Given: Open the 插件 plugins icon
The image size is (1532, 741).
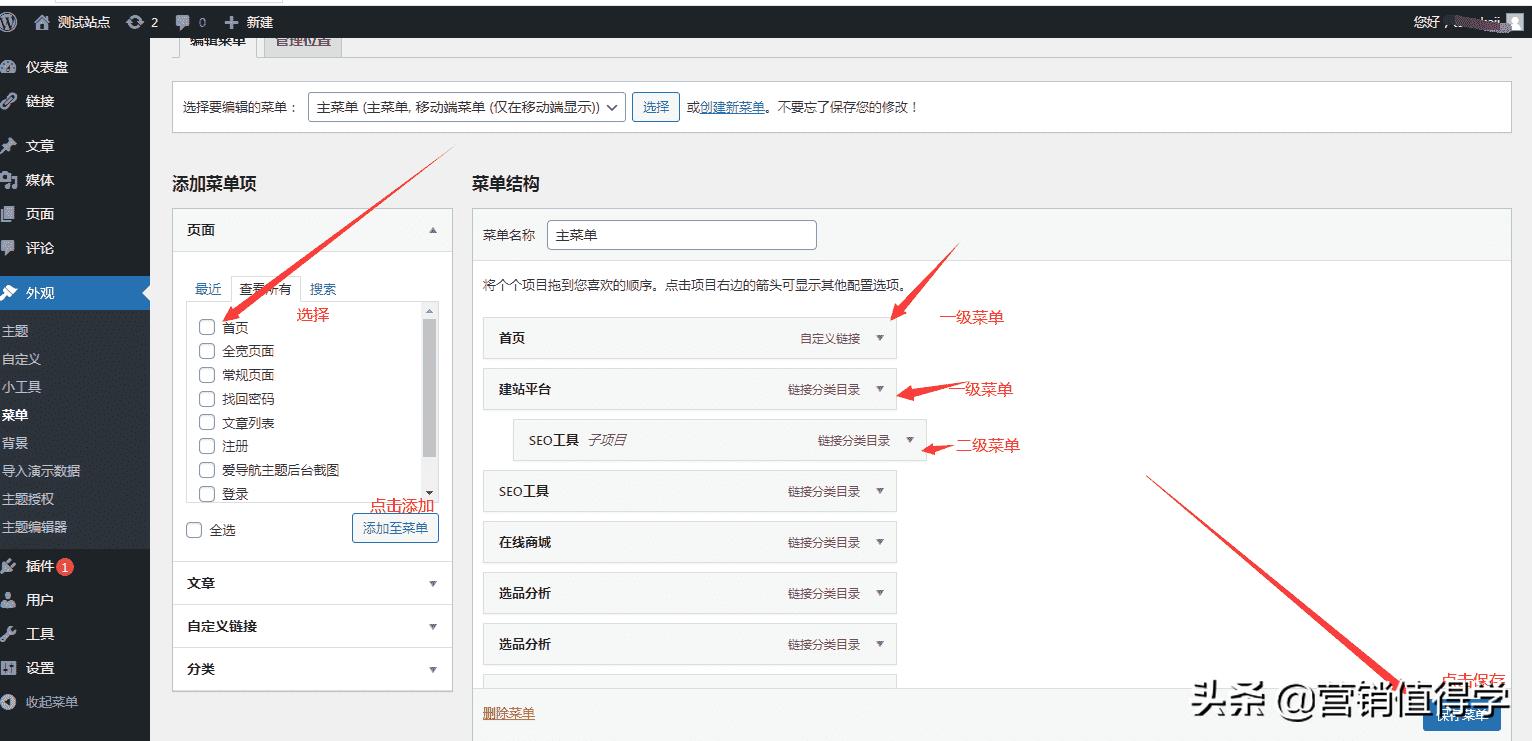Looking at the screenshot, I should pyautogui.click(x=9, y=566).
